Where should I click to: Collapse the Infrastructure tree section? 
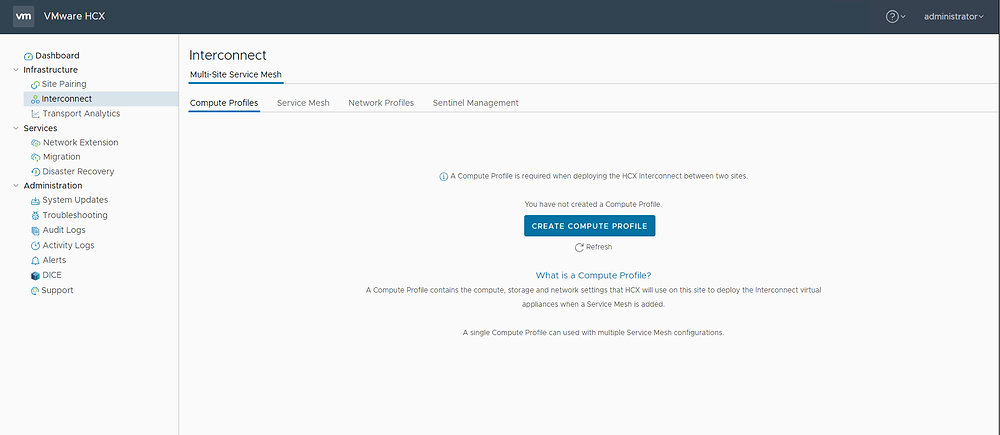pos(15,70)
